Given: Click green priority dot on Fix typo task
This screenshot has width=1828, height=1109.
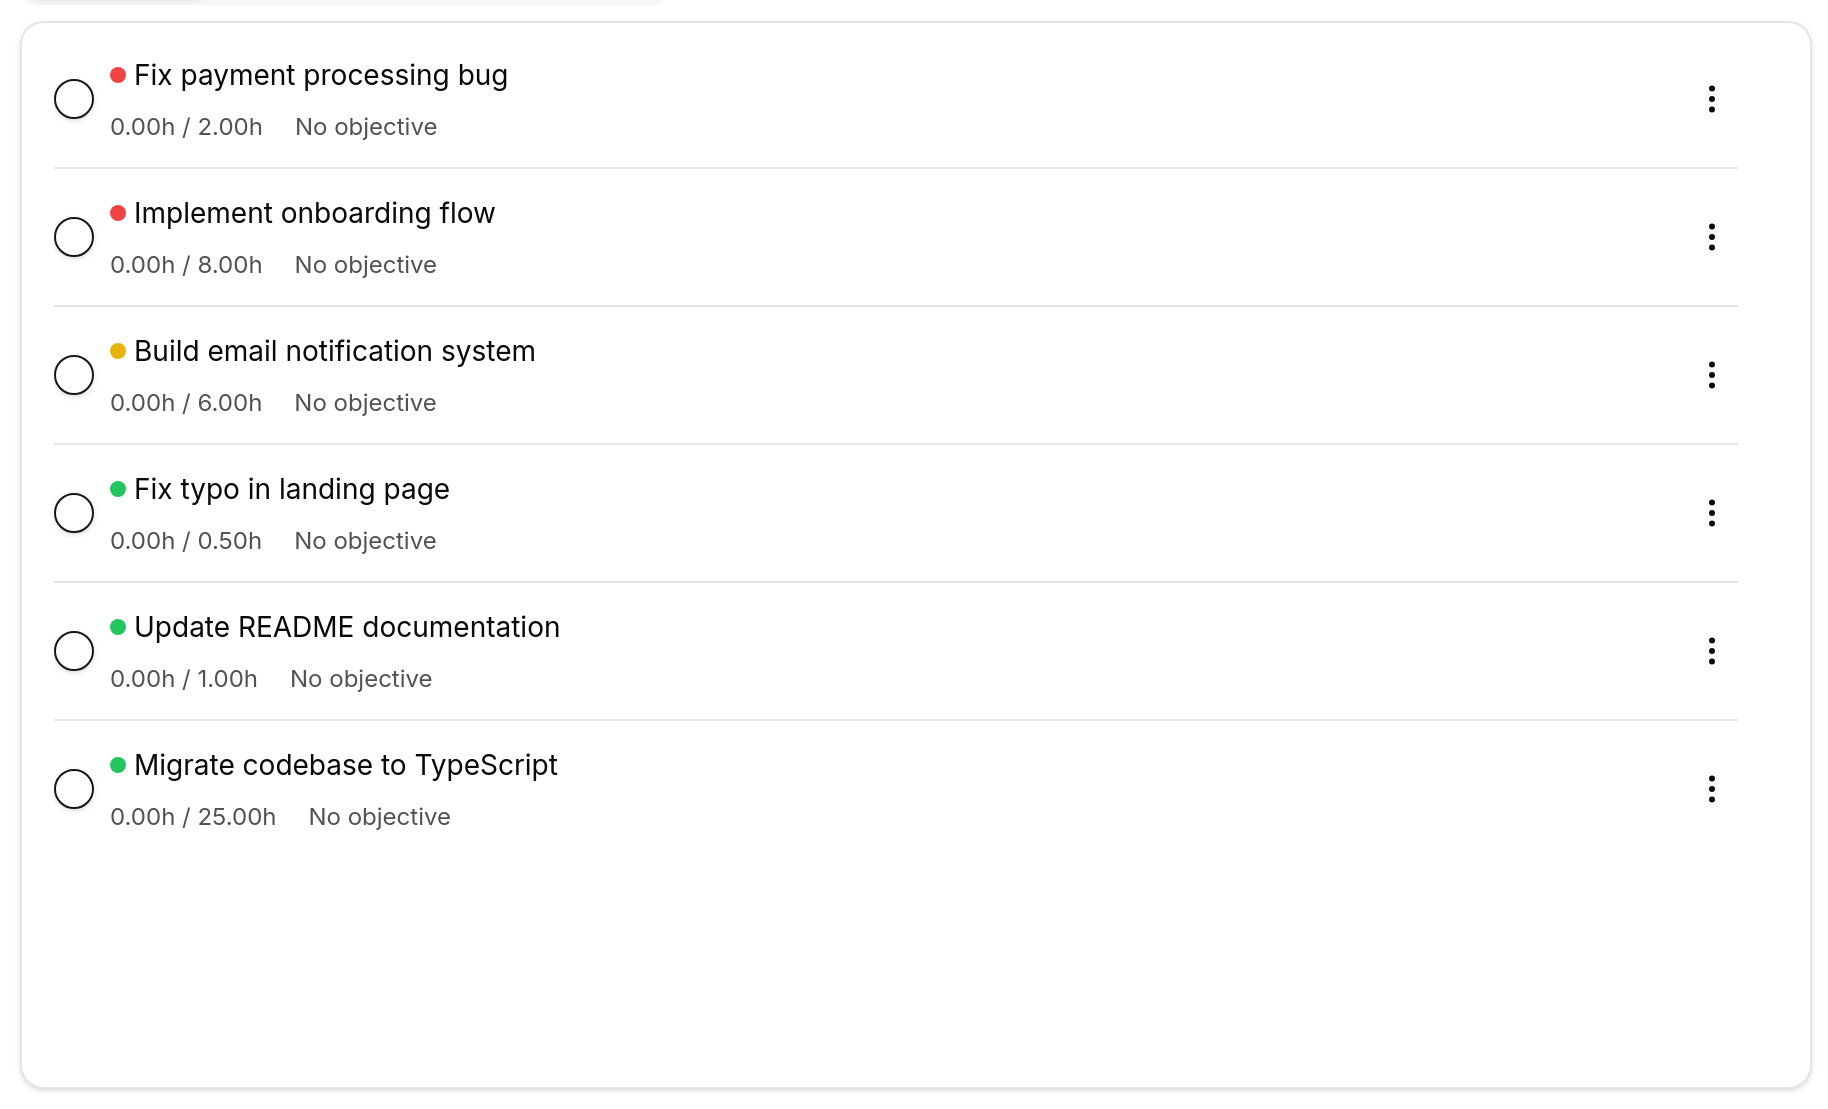Looking at the screenshot, I should click(118, 489).
